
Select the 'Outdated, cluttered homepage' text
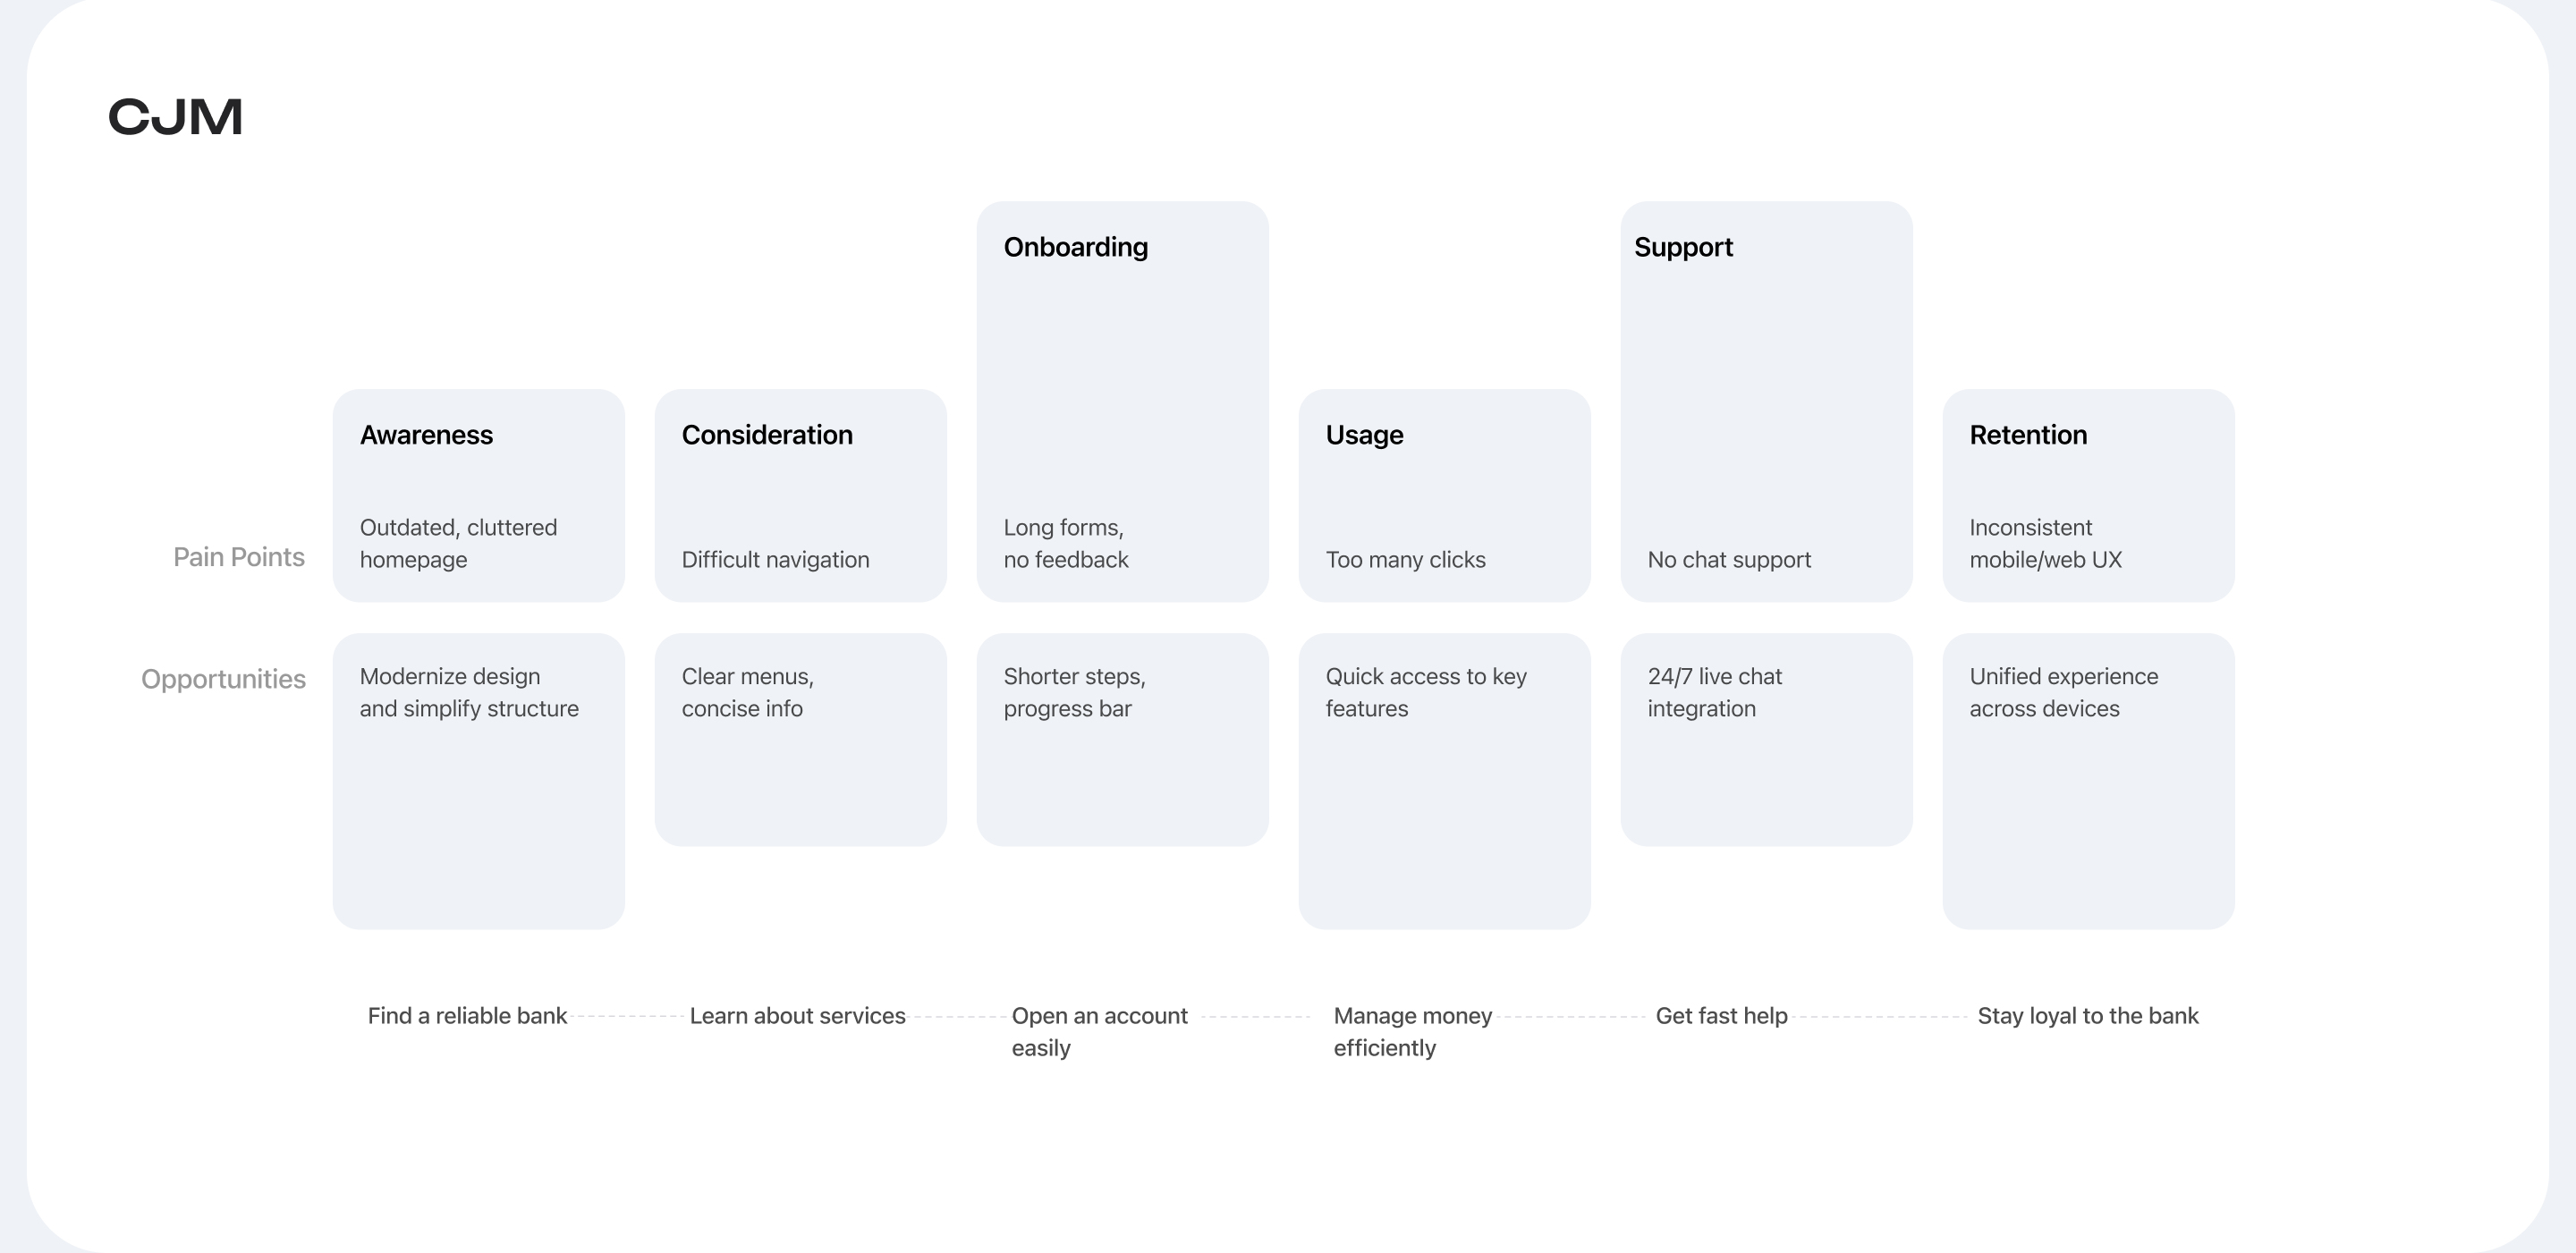pyautogui.click(x=458, y=543)
